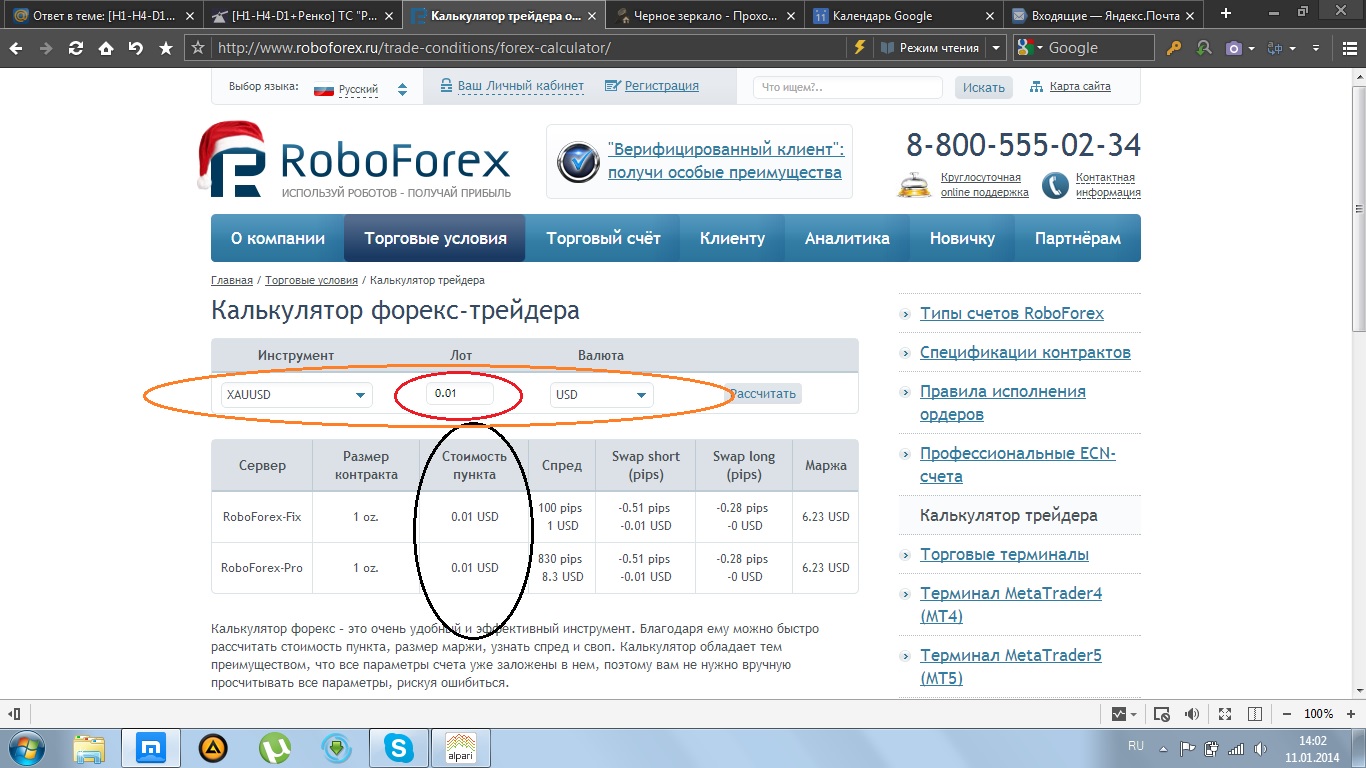Viewport: 1366px width, 768px height.
Task: Click the undo closed tab arrow
Action: 135,48
